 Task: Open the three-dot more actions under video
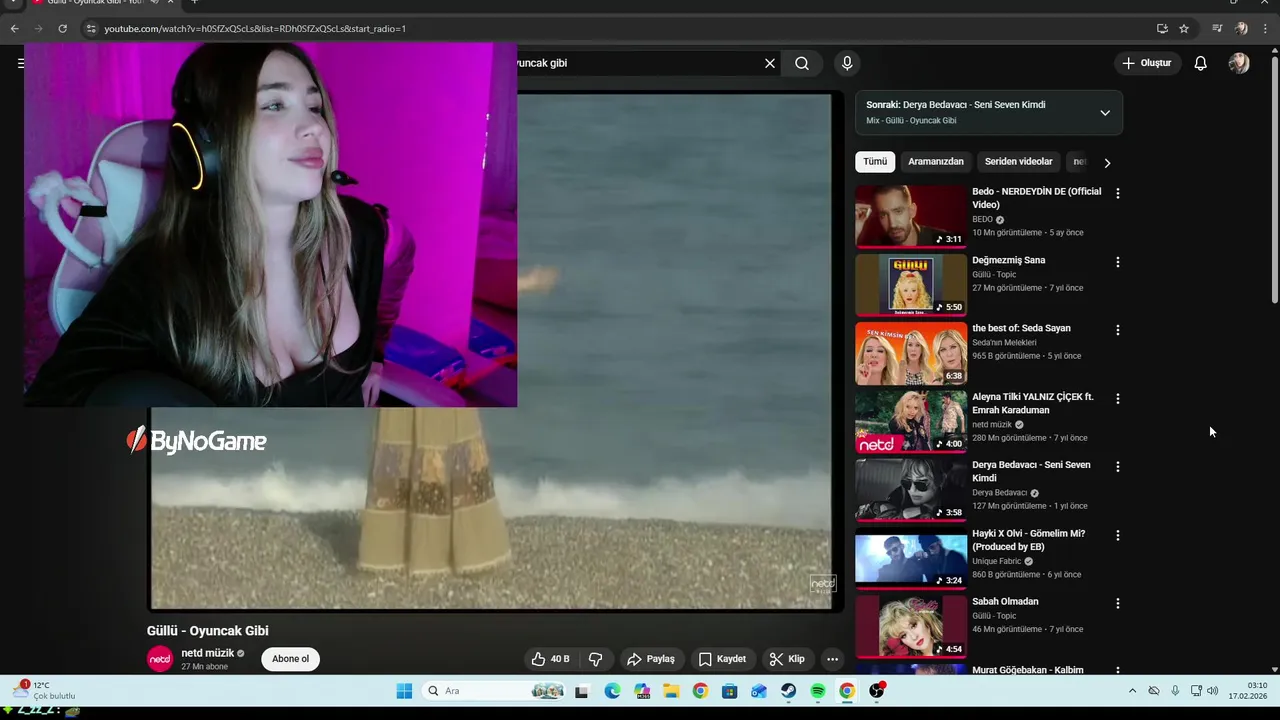point(832,659)
